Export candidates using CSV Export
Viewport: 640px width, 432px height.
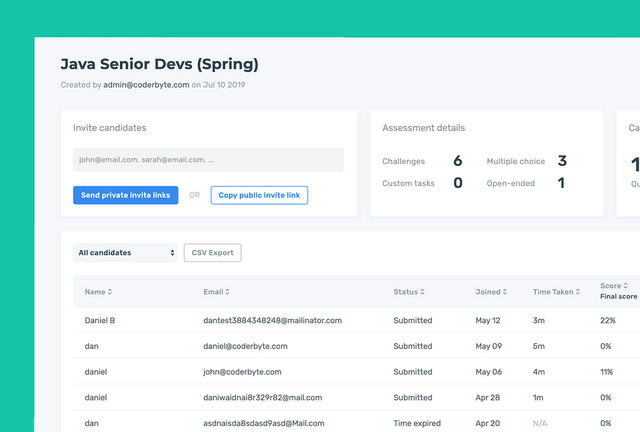coord(212,253)
